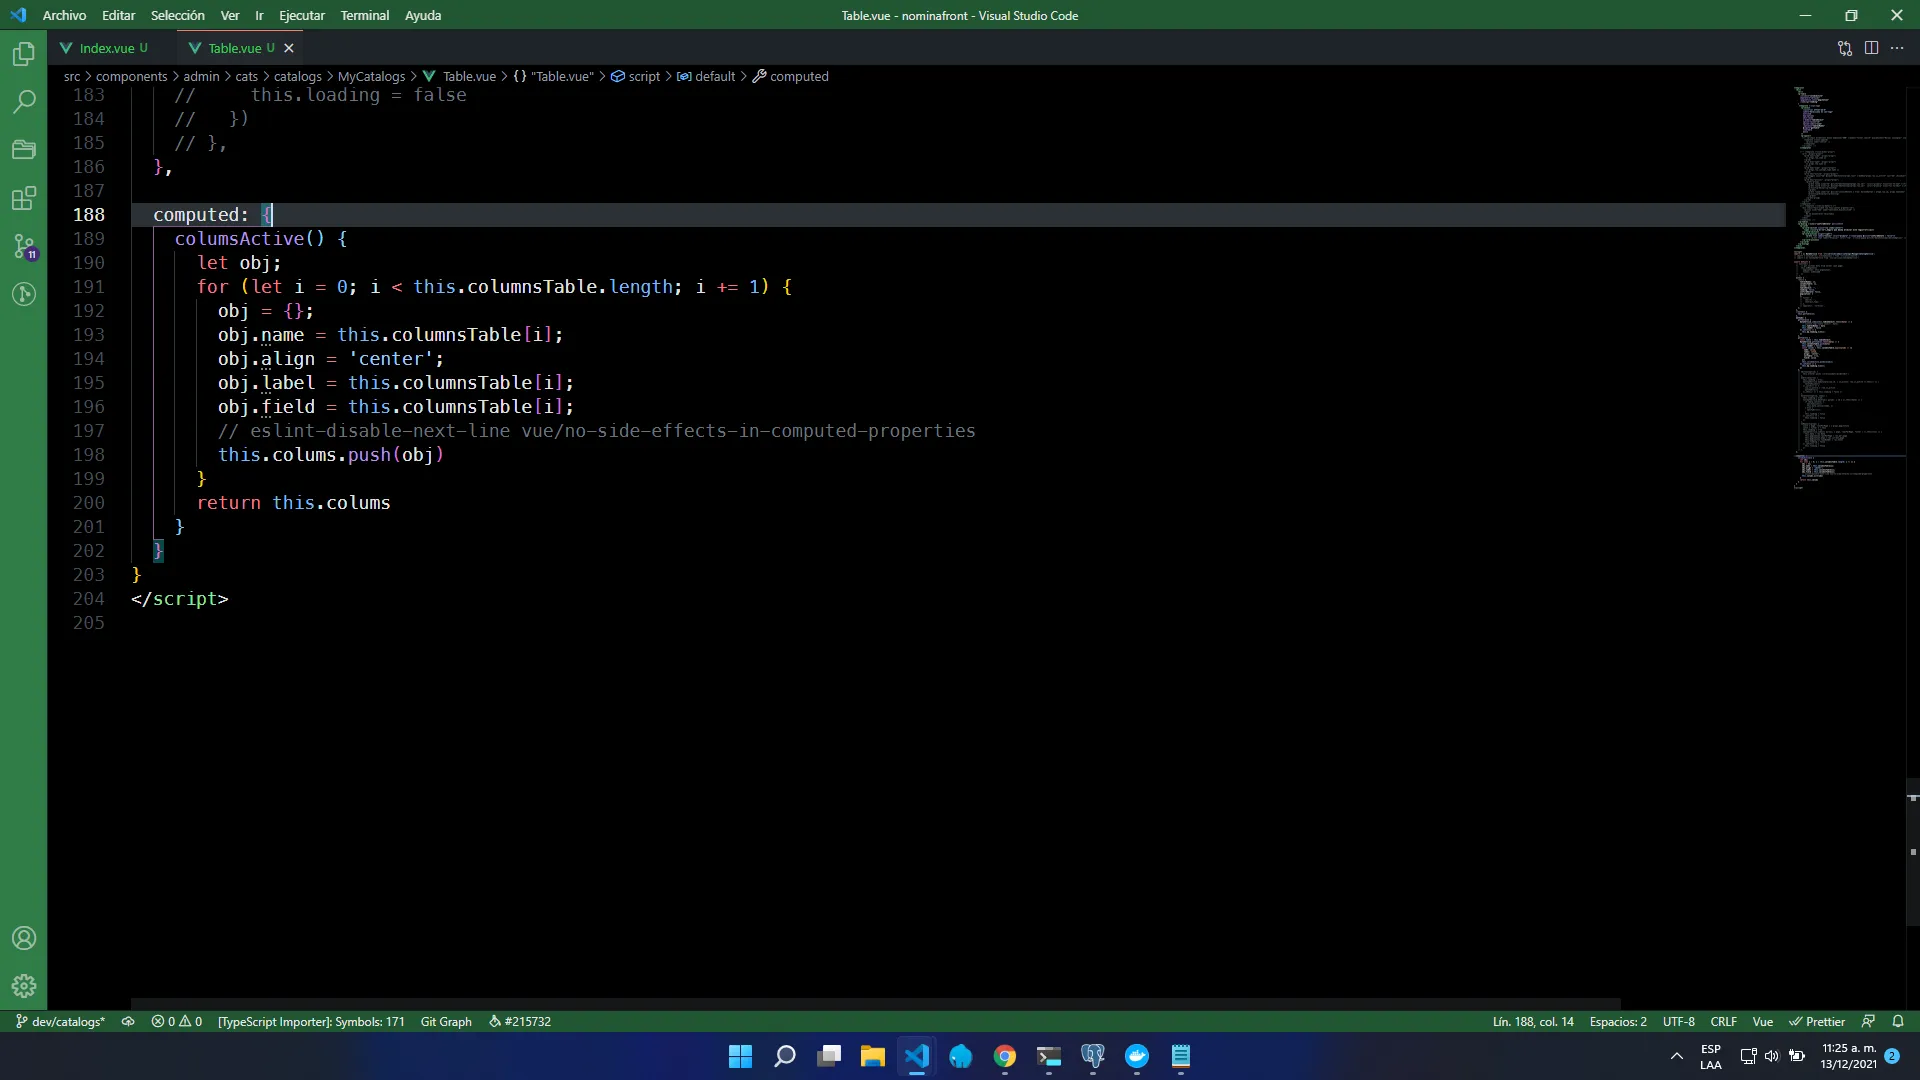
Task: Open Google Chrome from the taskbar
Action: [x=1005, y=1056]
